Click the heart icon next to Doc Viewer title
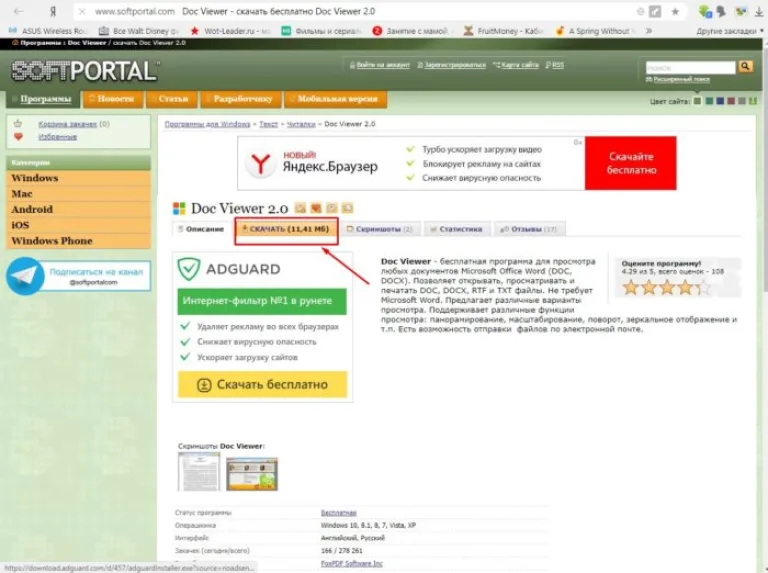The image size is (768, 573). click(x=316, y=208)
